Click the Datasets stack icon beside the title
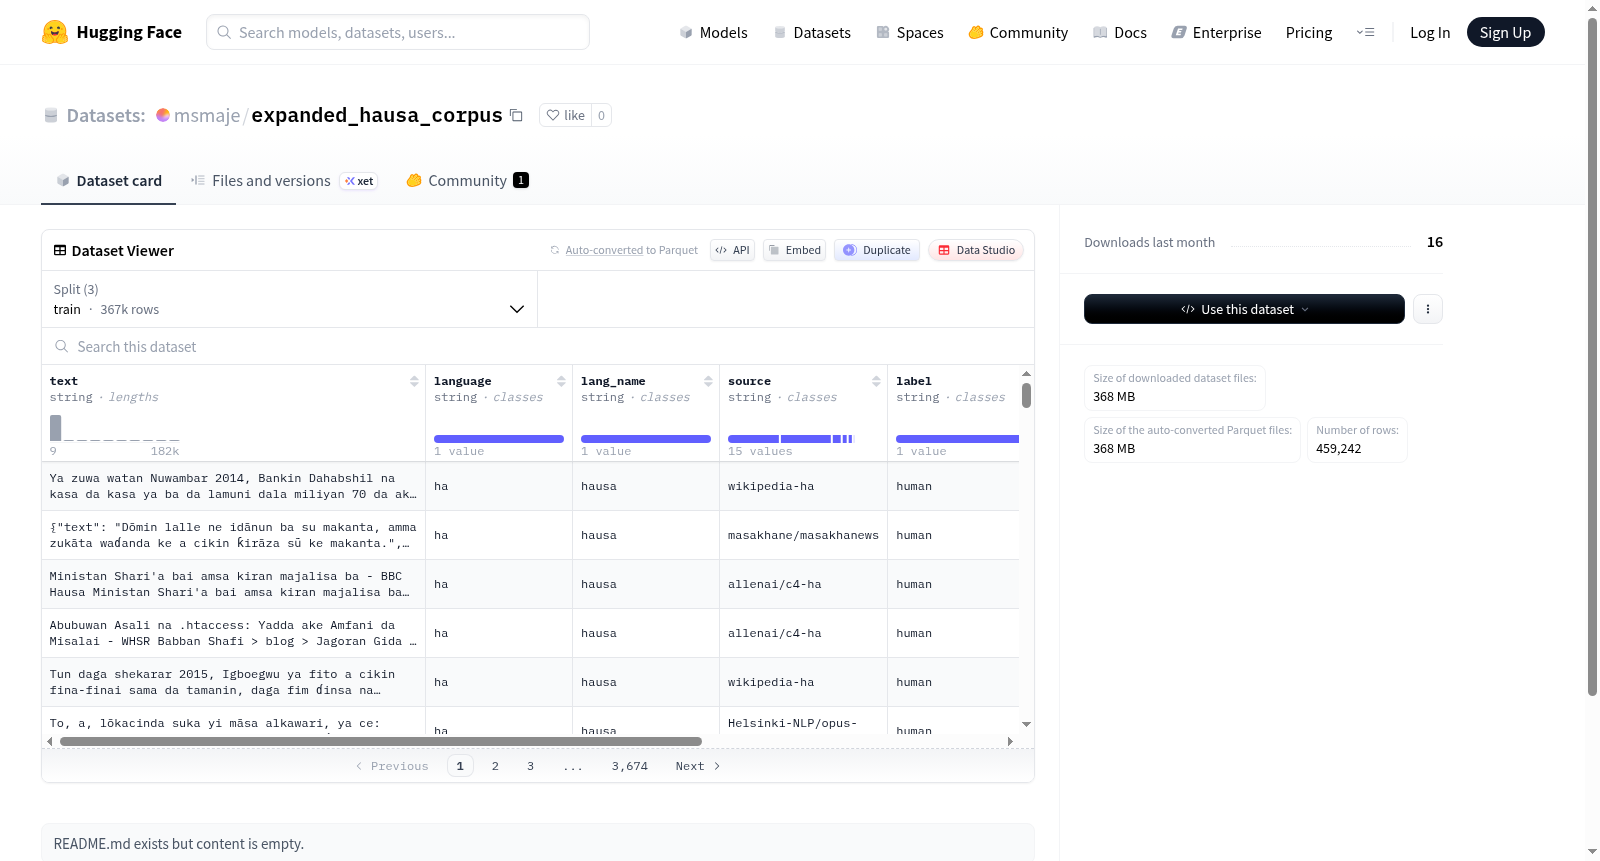 pyautogui.click(x=51, y=115)
